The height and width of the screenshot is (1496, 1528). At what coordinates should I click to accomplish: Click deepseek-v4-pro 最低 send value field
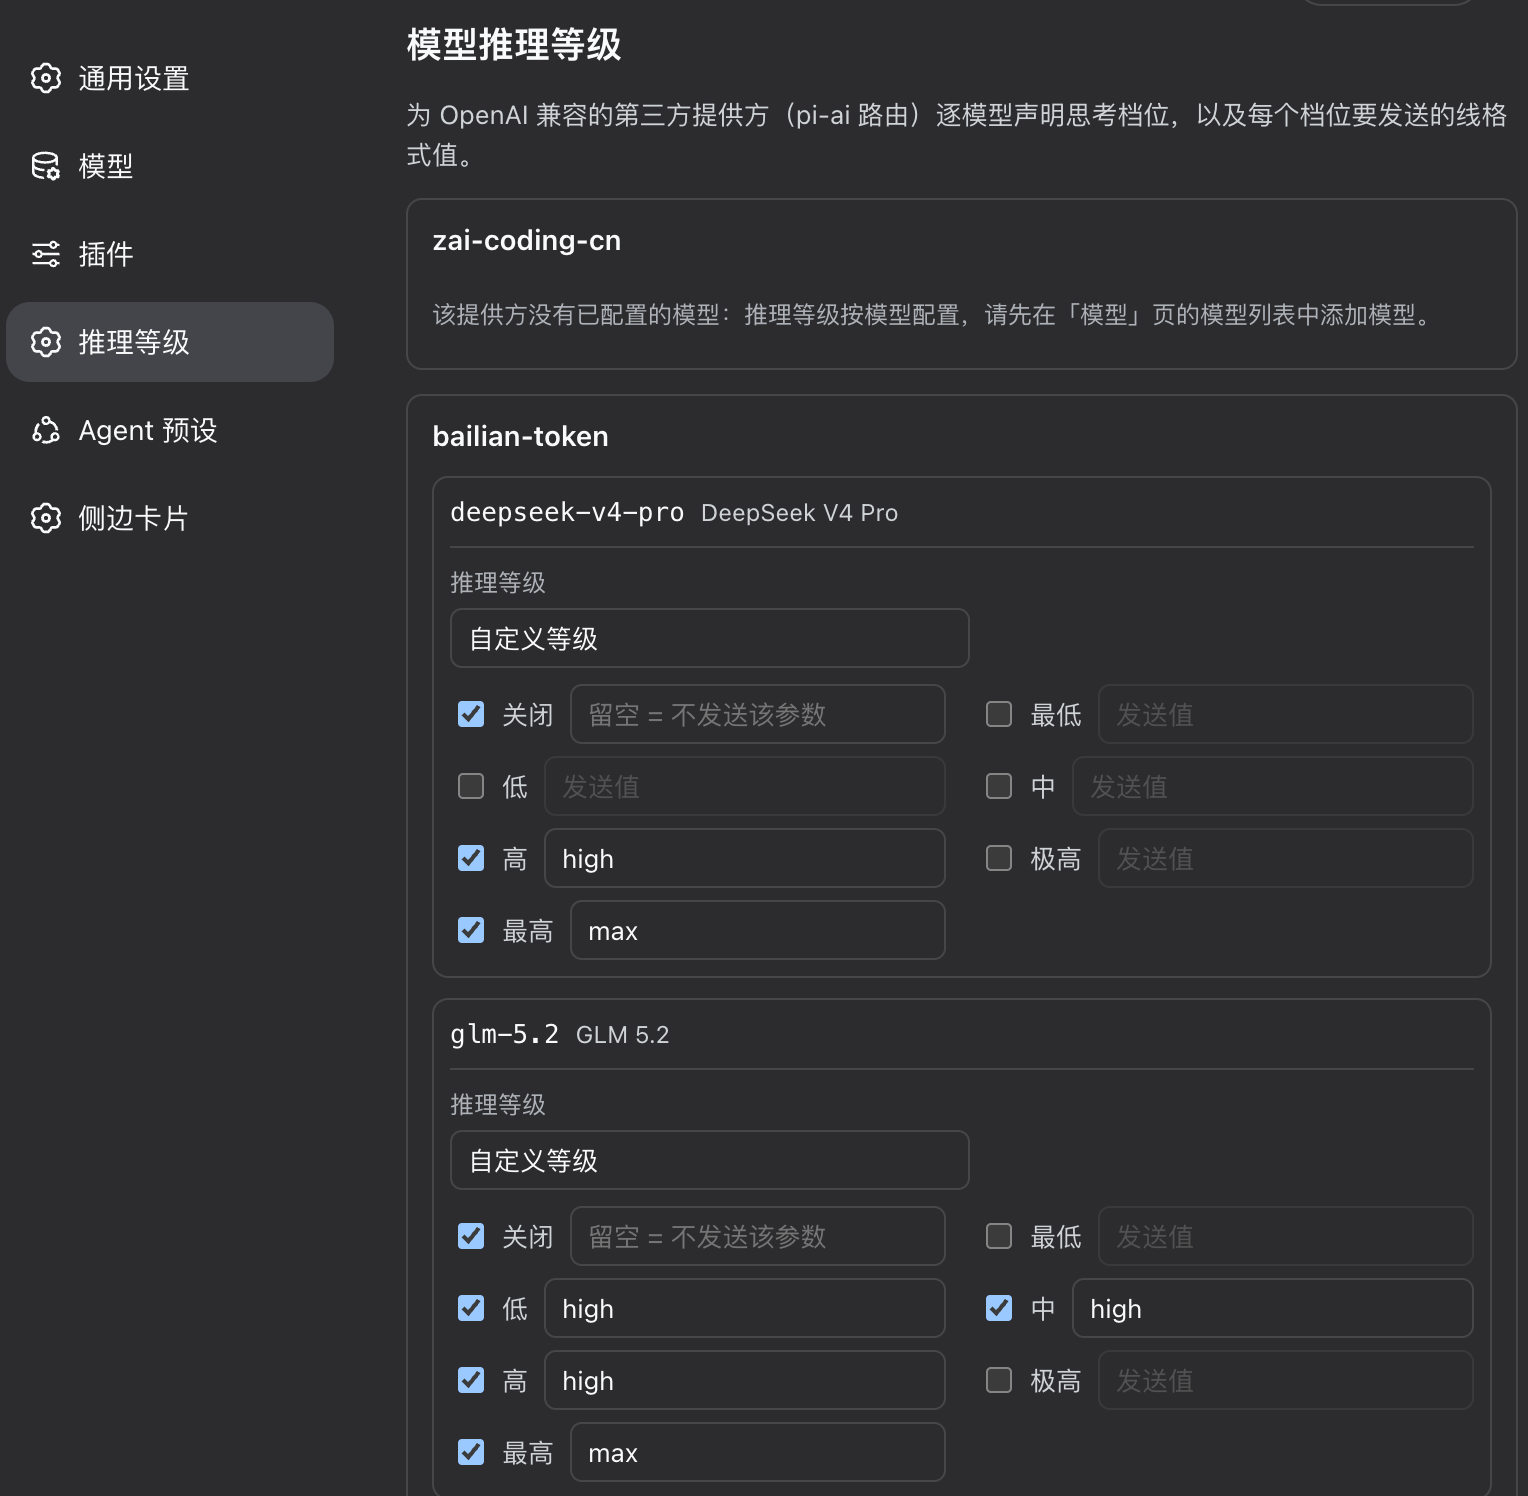pos(1286,714)
